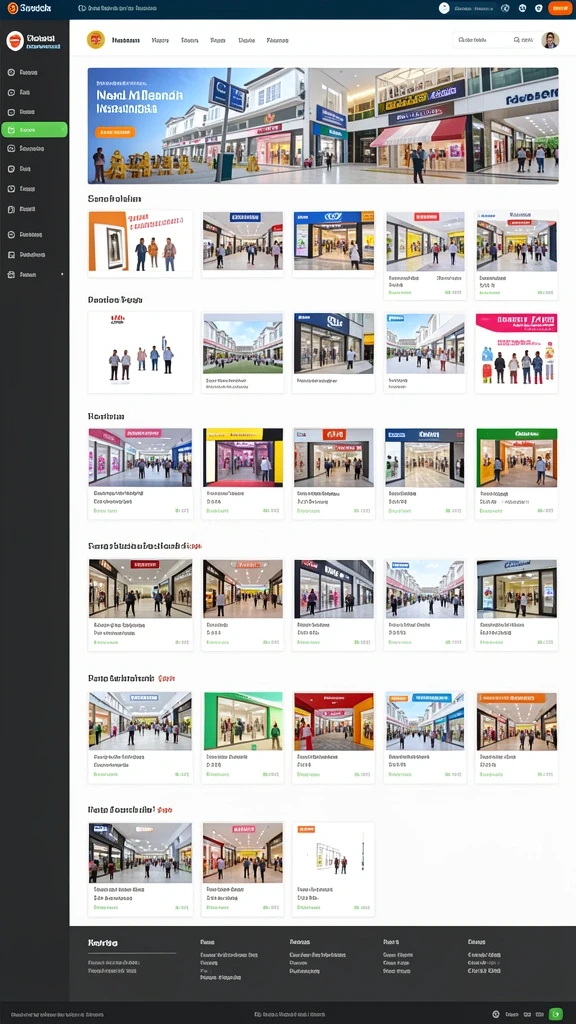The image size is (576, 1024).
Task: Expand the small arrow beside the last sidebar item
Action: (63, 274)
